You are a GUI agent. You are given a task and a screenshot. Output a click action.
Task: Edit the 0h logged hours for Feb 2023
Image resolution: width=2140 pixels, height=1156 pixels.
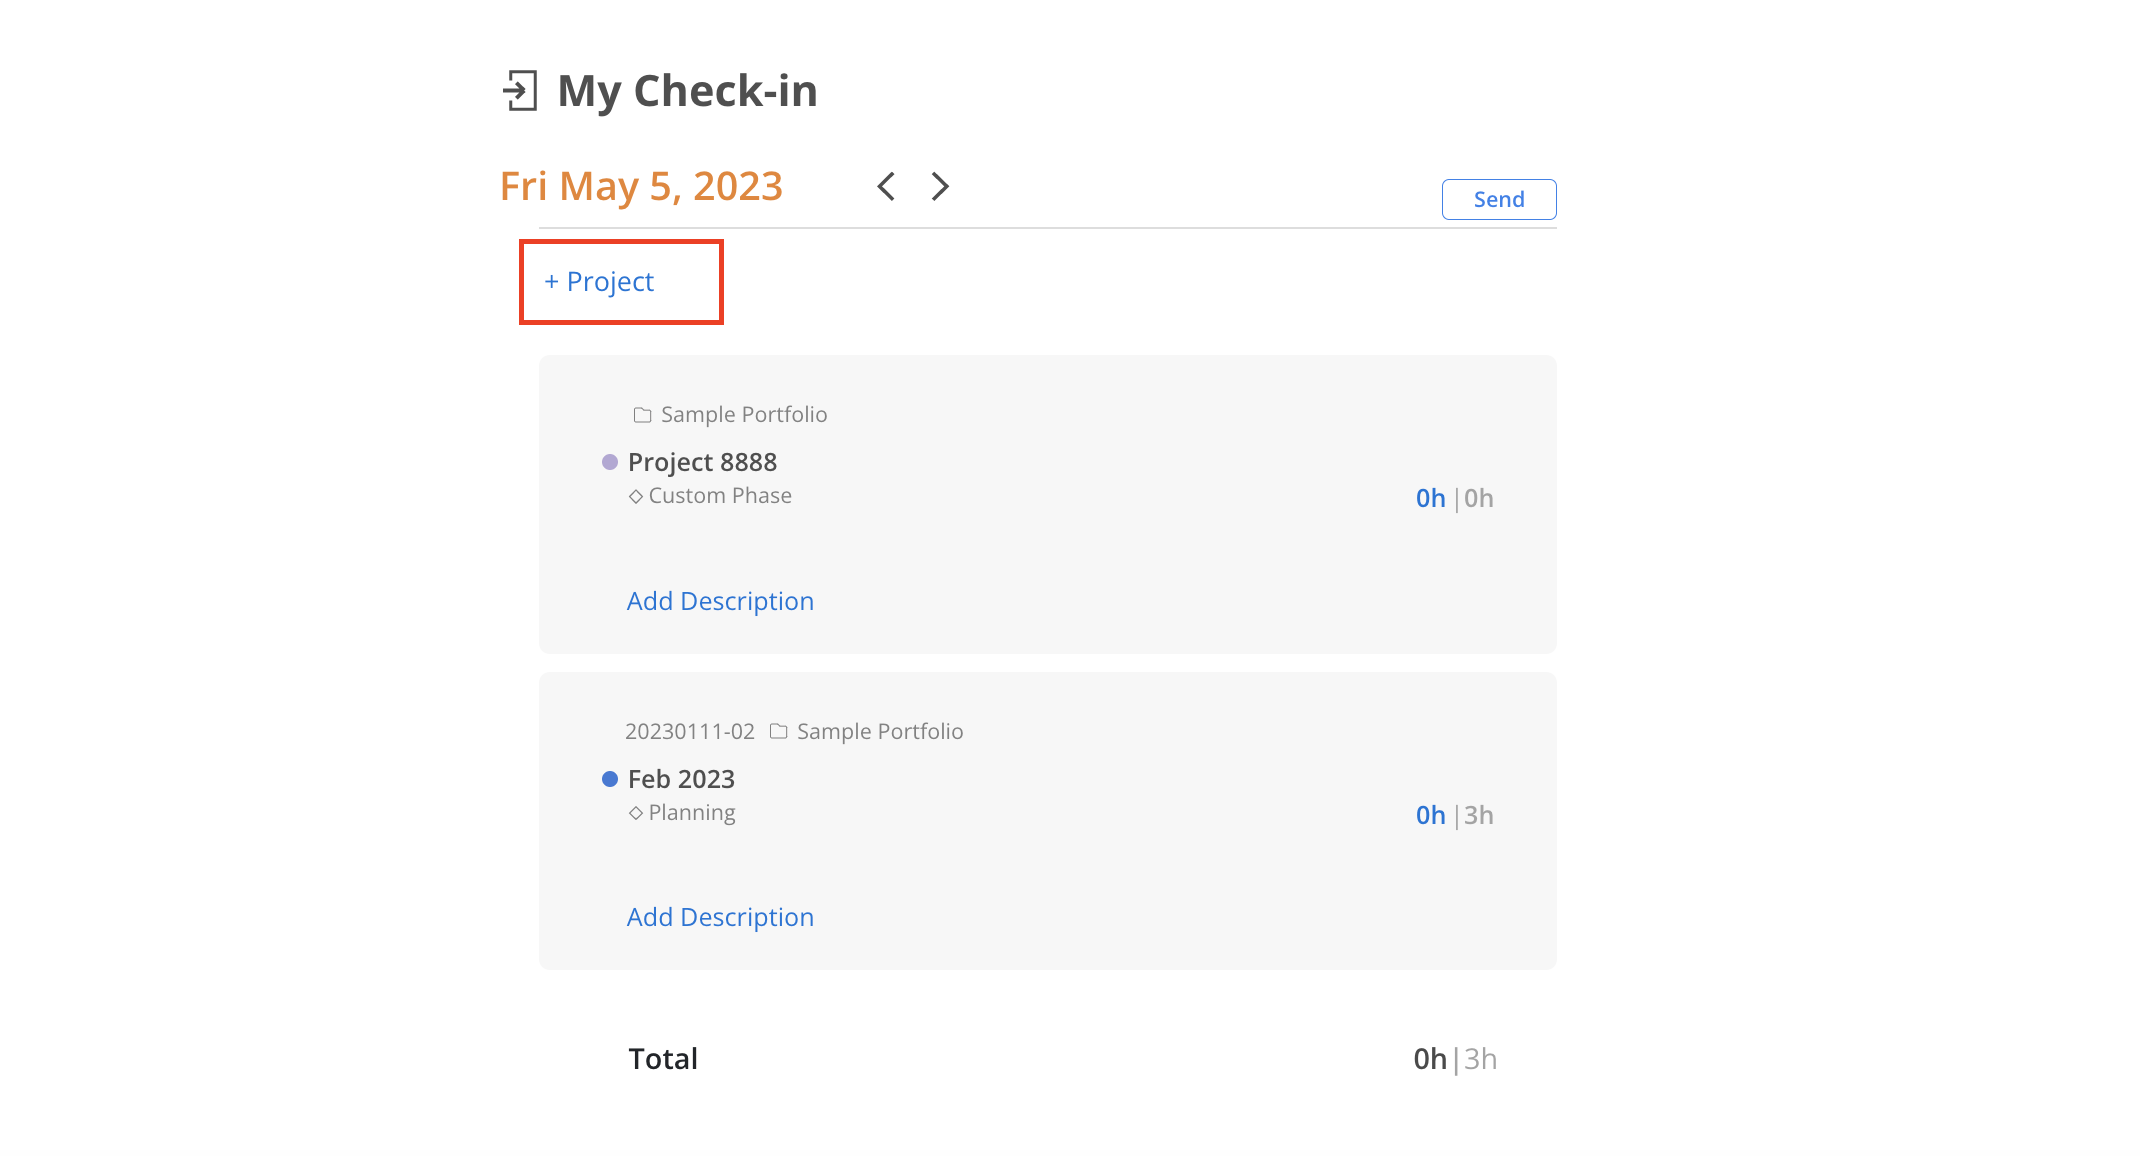click(x=1431, y=815)
